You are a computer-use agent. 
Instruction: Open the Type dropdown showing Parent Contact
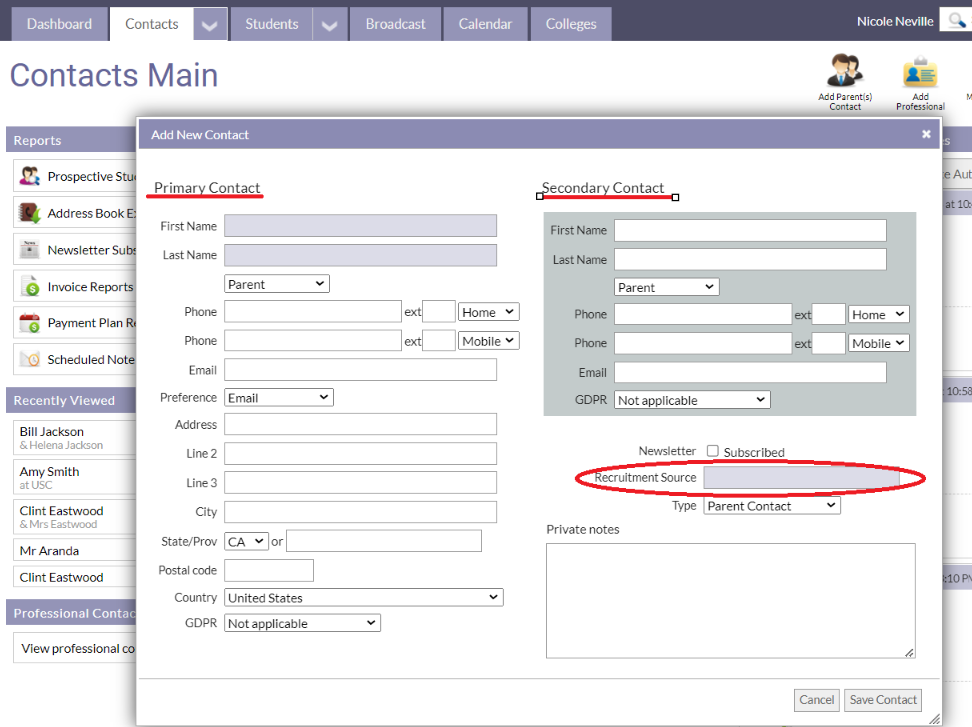(x=772, y=506)
